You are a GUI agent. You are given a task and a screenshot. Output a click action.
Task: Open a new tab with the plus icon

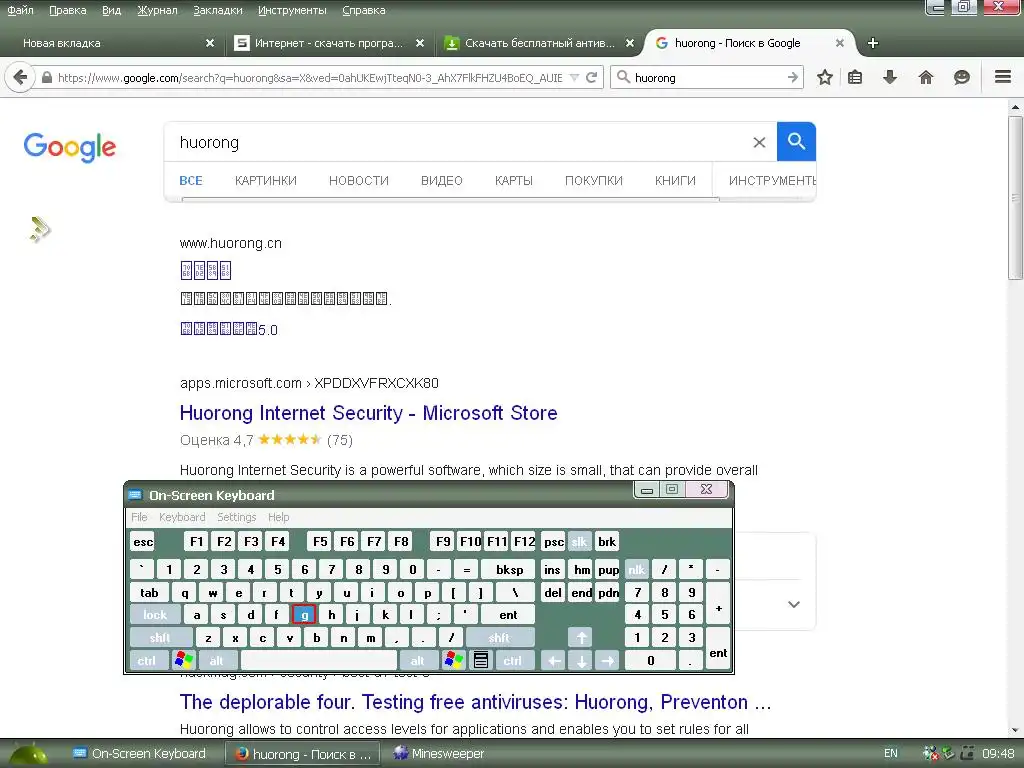(x=872, y=43)
